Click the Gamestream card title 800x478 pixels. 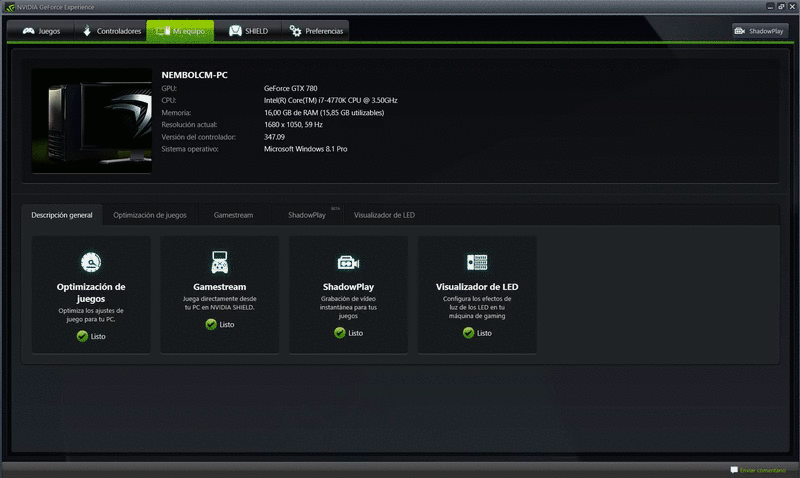click(x=219, y=287)
